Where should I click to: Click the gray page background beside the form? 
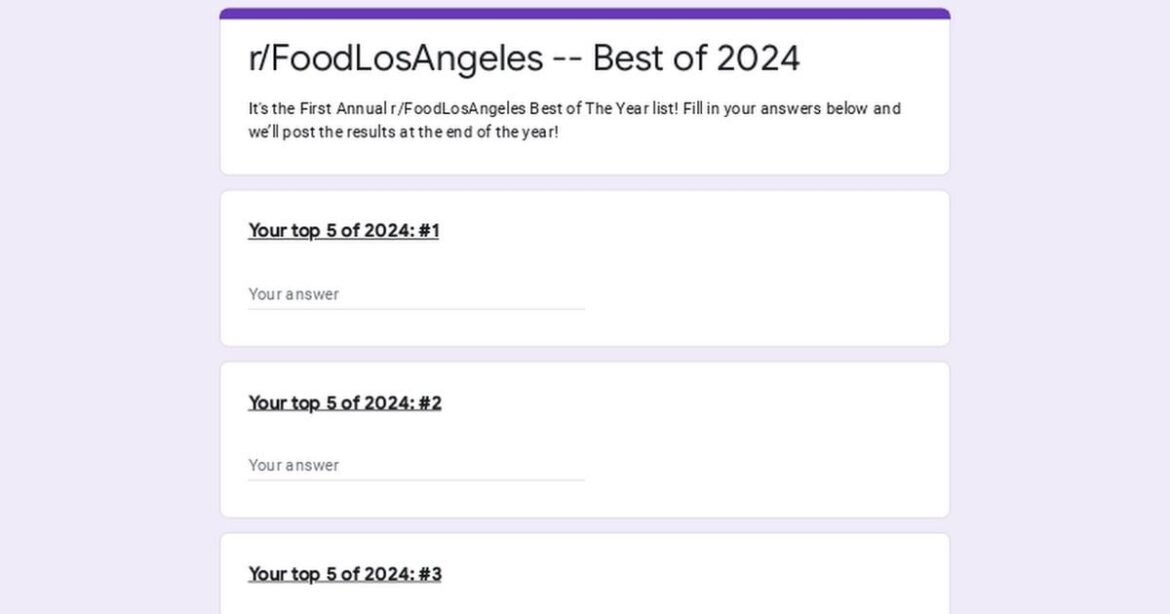tap(100, 300)
